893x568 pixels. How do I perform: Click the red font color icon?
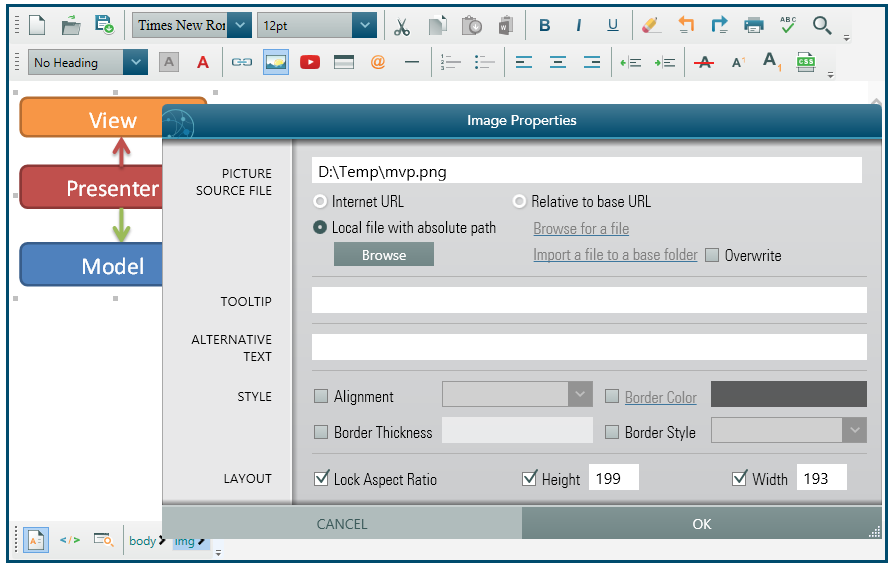(x=203, y=62)
